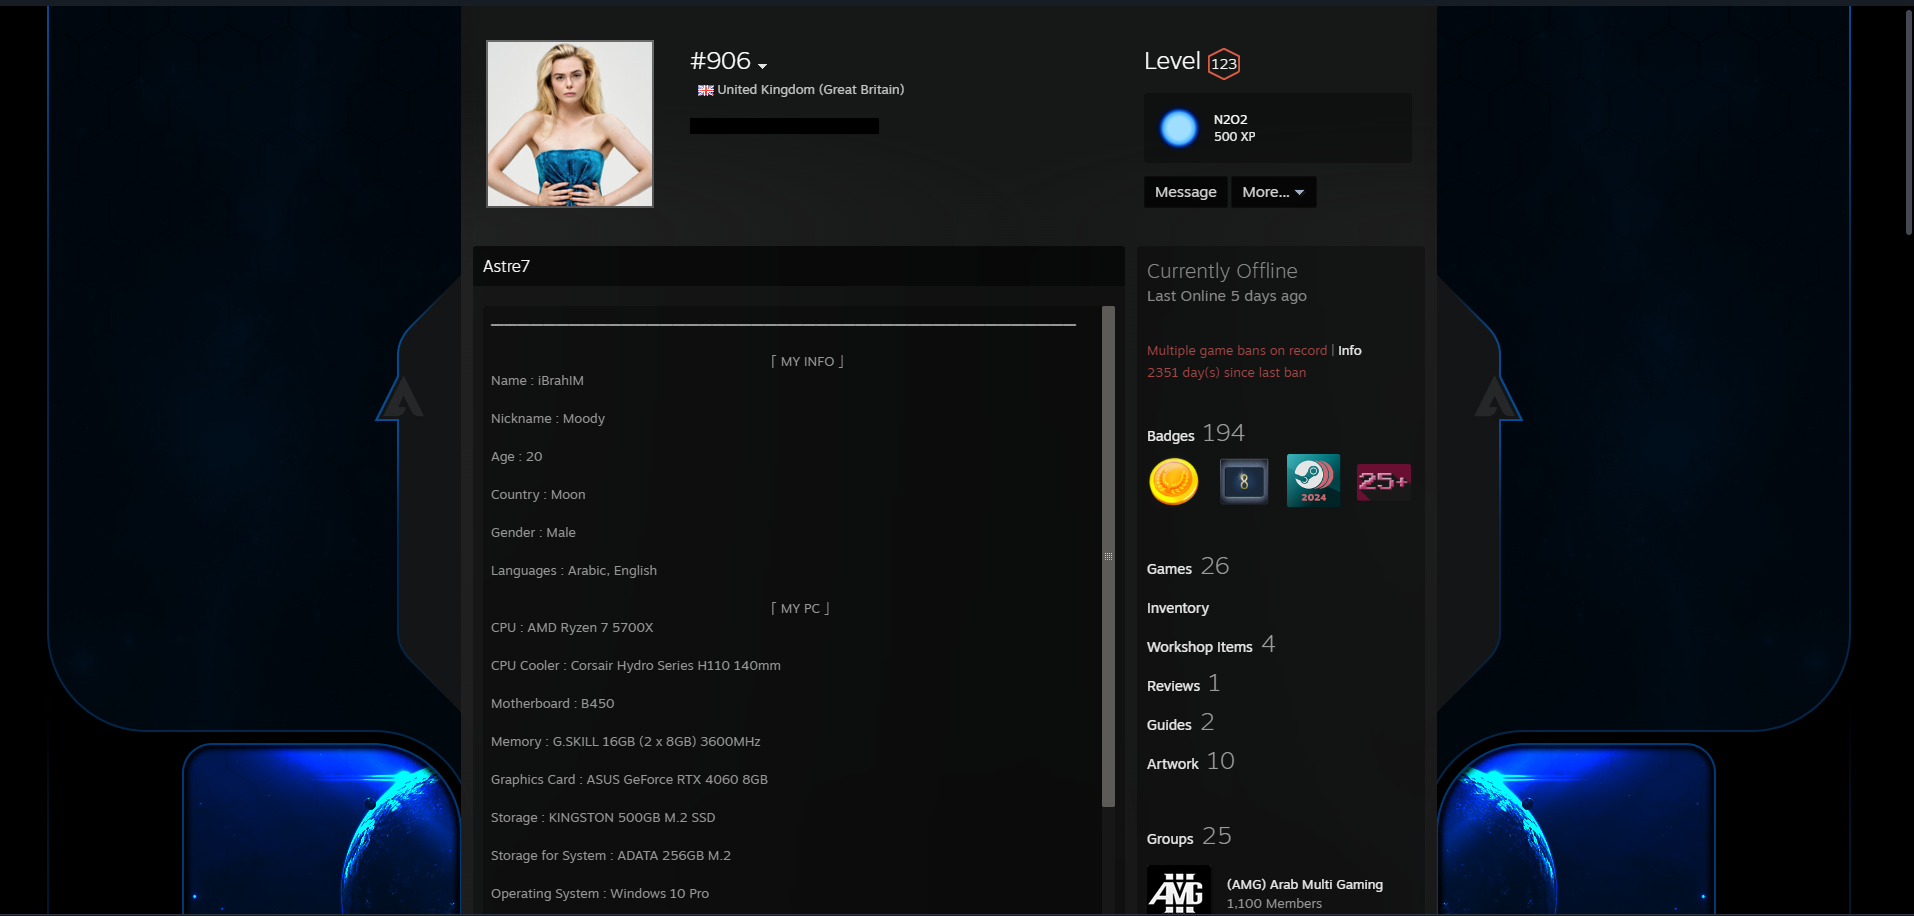Open the Games 26 link
This screenshot has height=916, width=1914.
point(1188,567)
